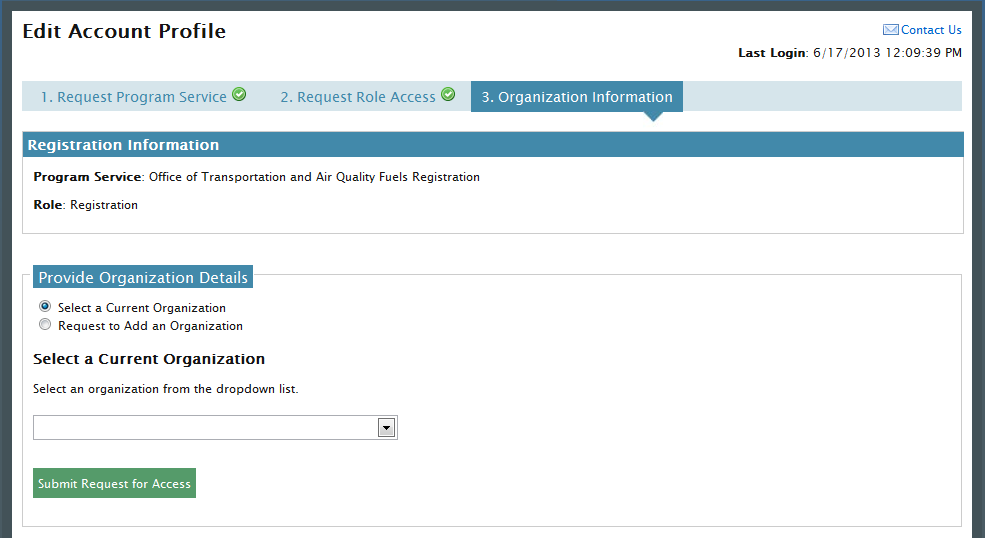The height and width of the screenshot is (538, 985).
Task: Expand the organization list with the dropdown arrow
Action: [386, 428]
